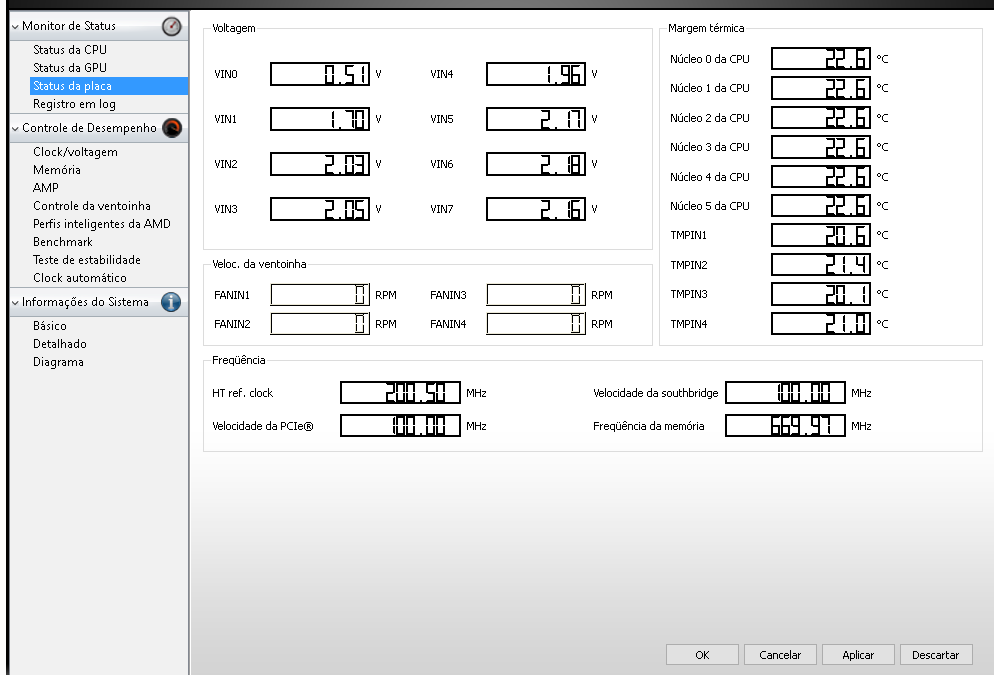Click the TMPIN3 temperature value 20.1
994x675 pixels.
(822, 294)
